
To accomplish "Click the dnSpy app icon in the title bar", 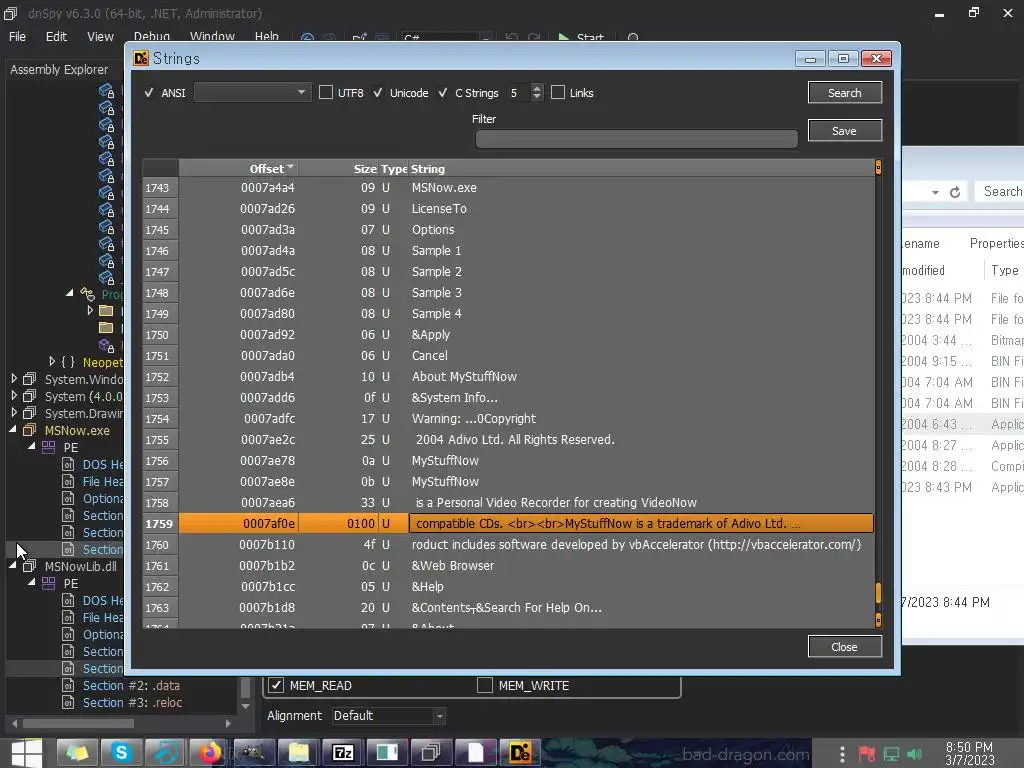I will click(11, 13).
